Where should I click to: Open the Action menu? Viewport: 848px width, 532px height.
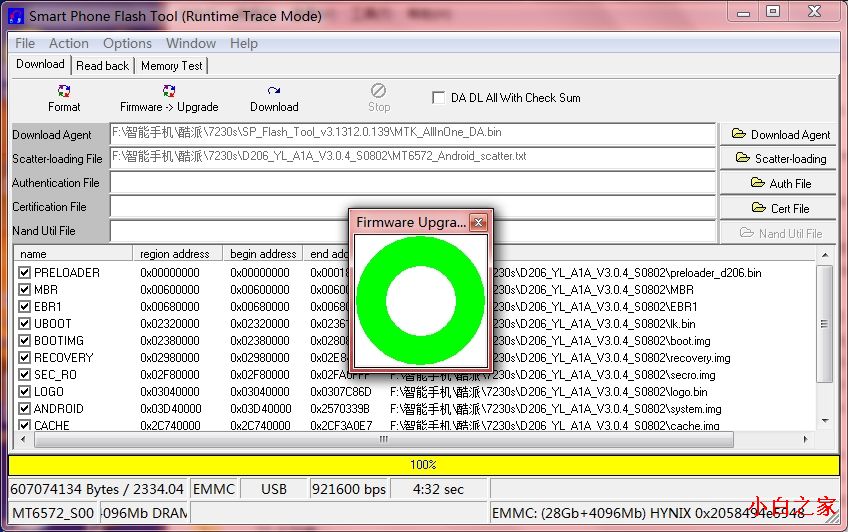tap(69, 43)
